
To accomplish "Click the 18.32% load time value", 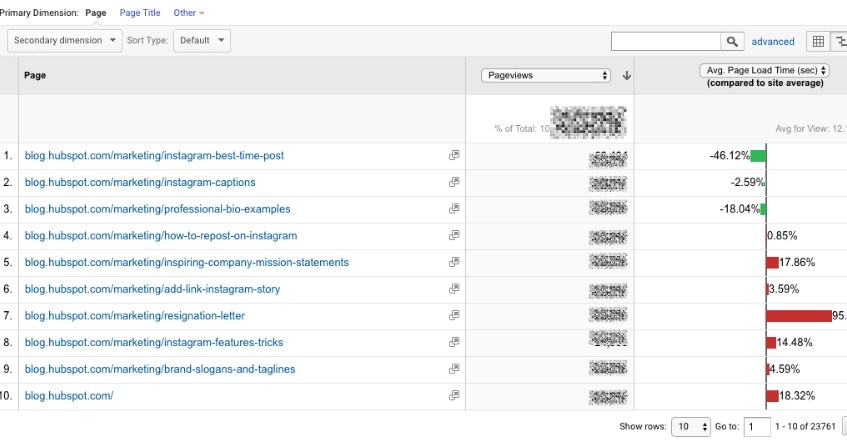I will [x=797, y=396].
